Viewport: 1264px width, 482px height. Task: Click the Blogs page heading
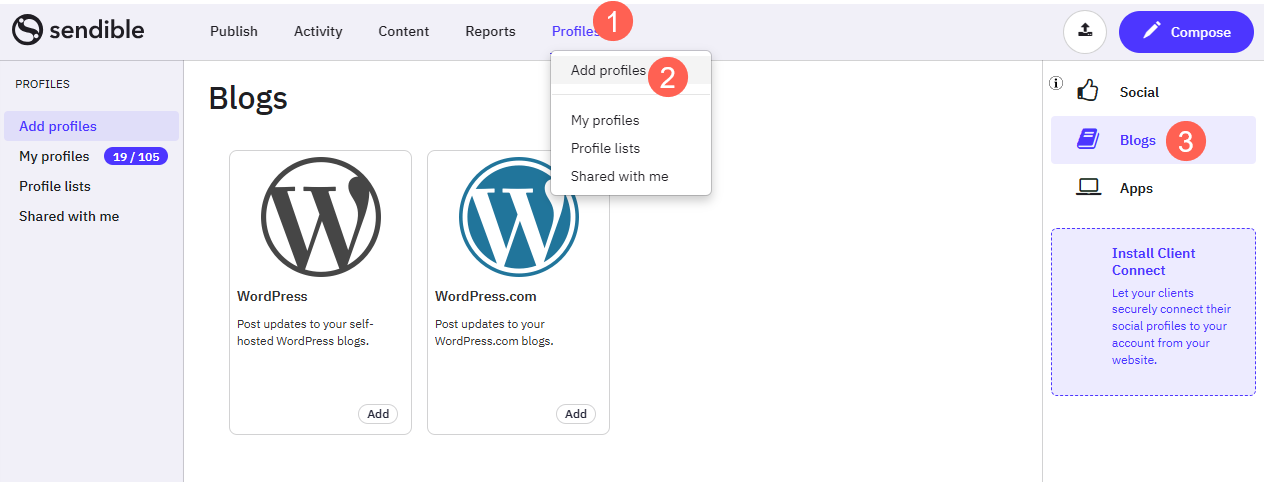pyautogui.click(x=248, y=97)
